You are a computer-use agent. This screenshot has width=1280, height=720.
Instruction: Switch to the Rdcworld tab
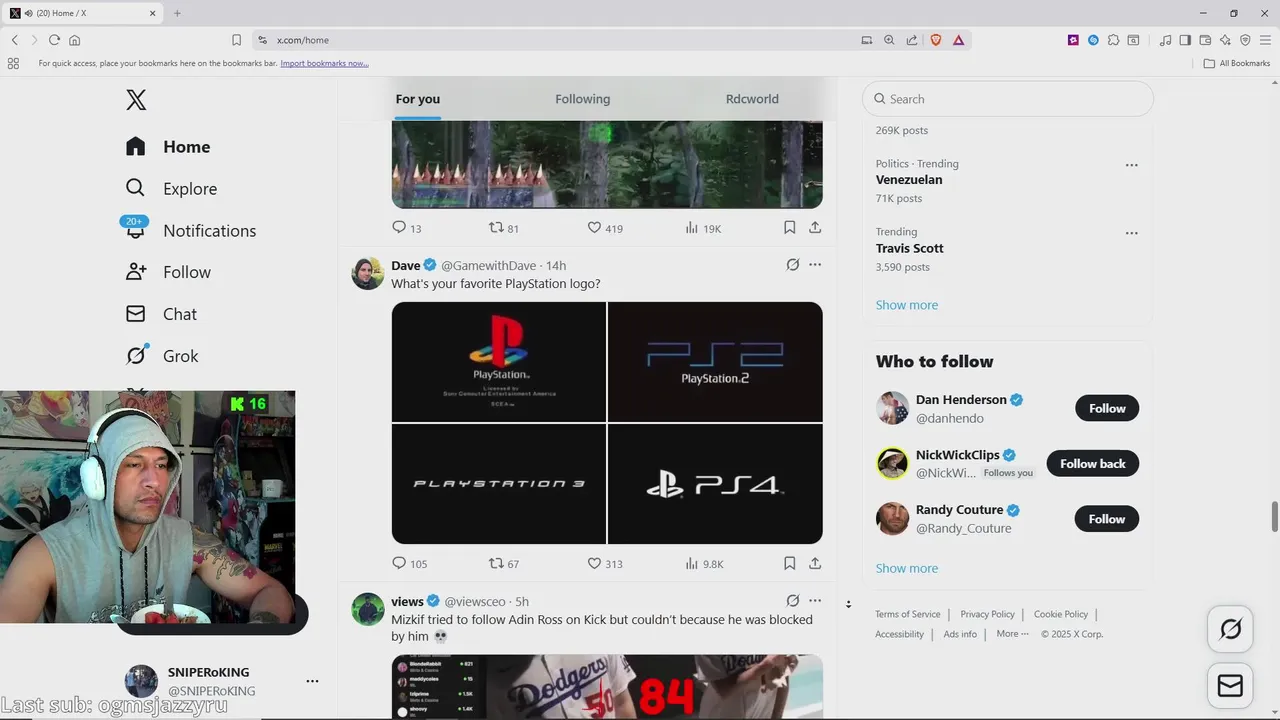(x=752, y=99)
